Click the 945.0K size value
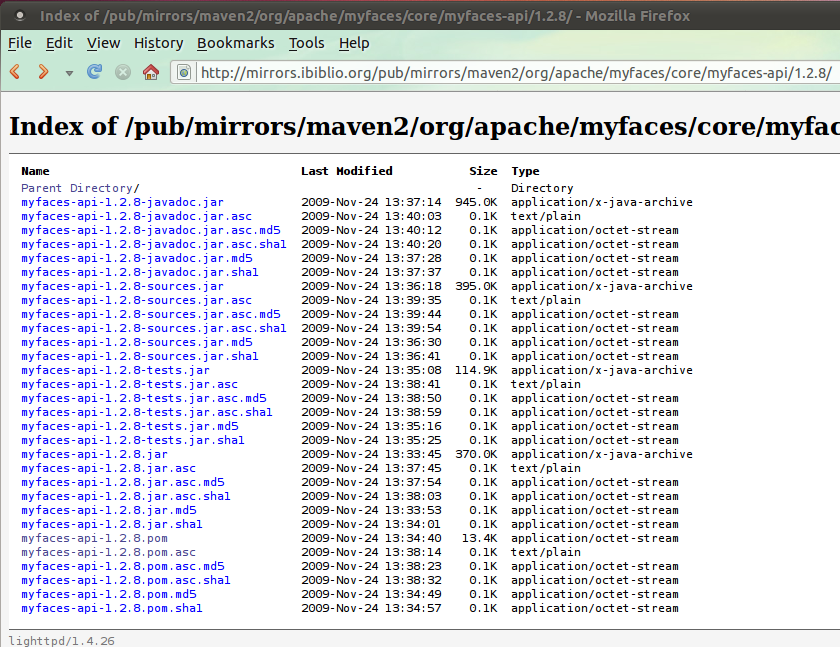 pos(476,202)
